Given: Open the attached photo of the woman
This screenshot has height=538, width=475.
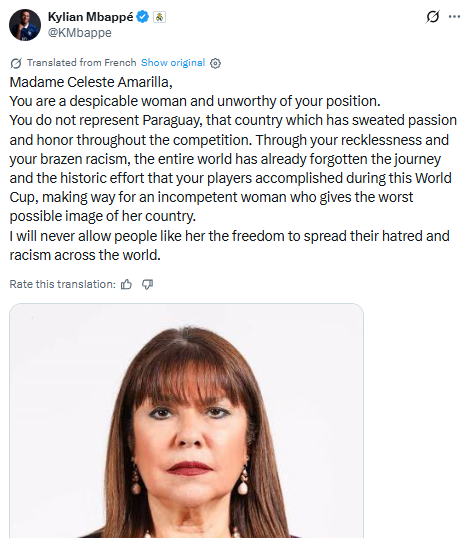Looking at the screenshot, I should [x=186, y=421].
